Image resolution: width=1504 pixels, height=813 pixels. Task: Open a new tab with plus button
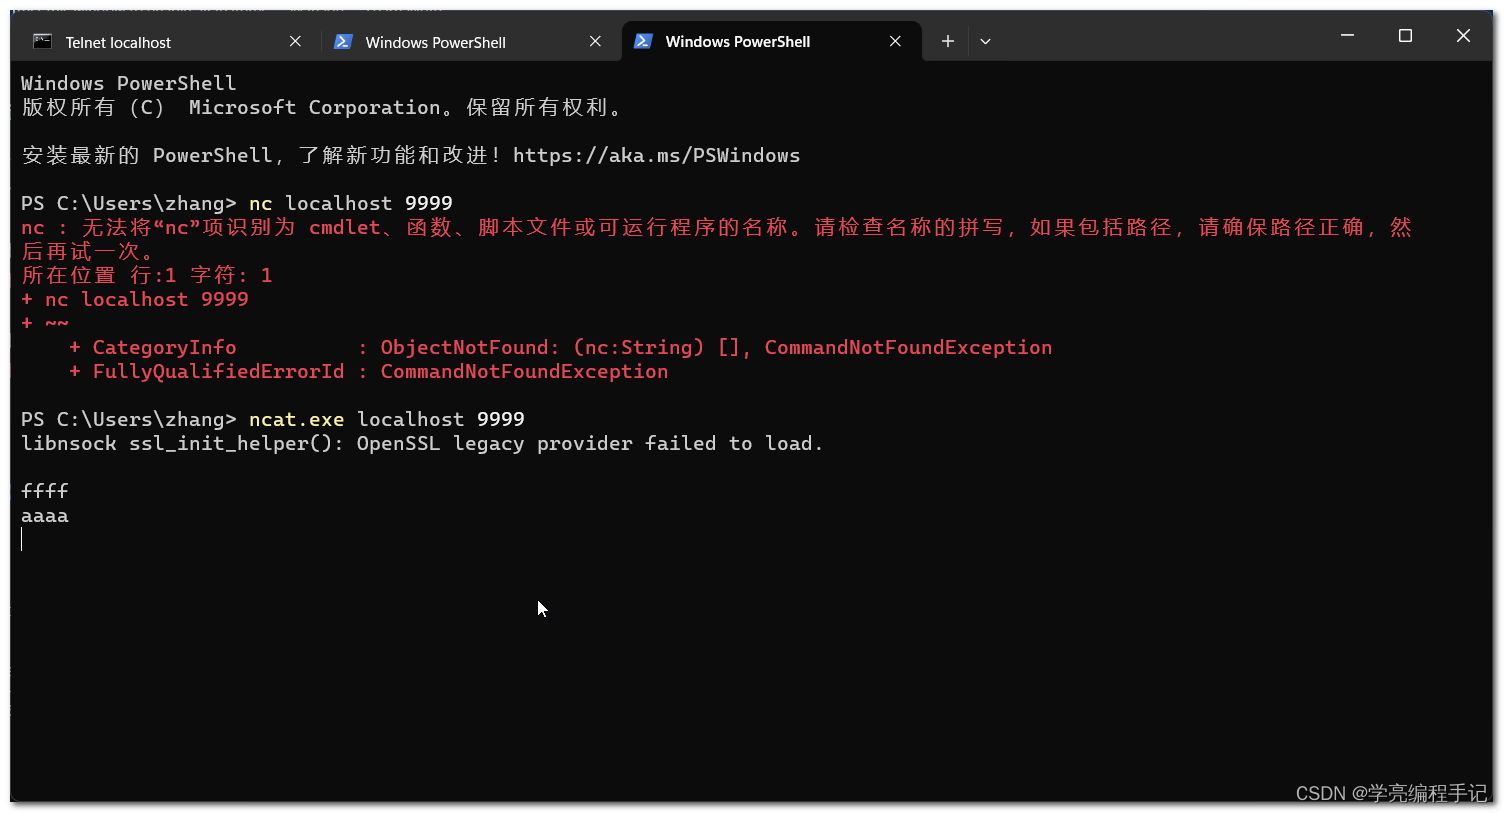click(948, 41)
